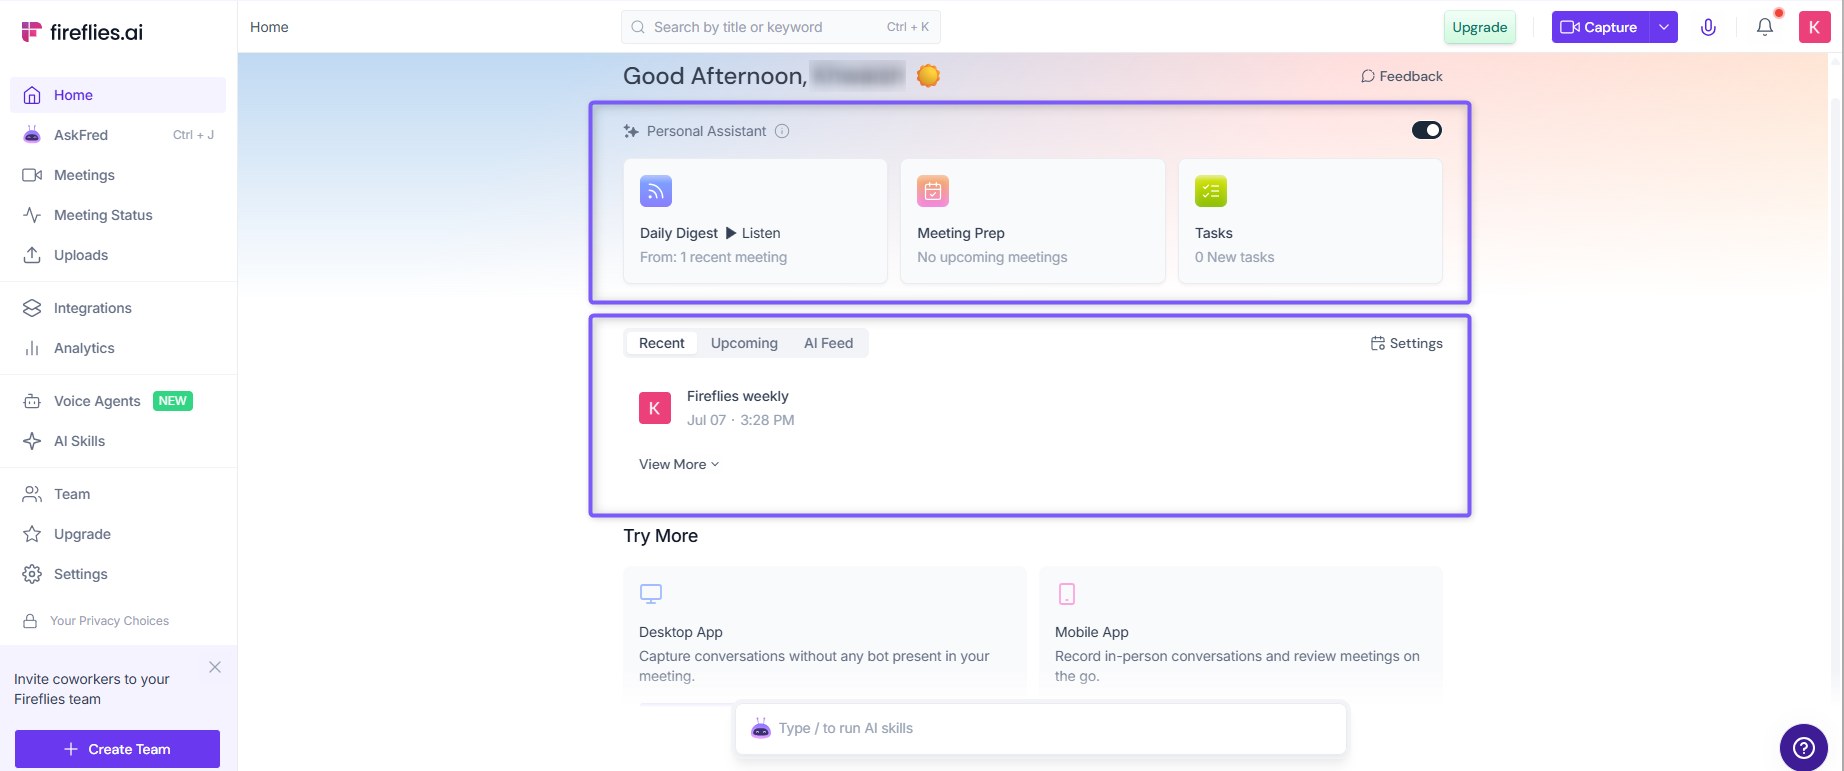Open the help question mark button

click(x=1804, y=747)
